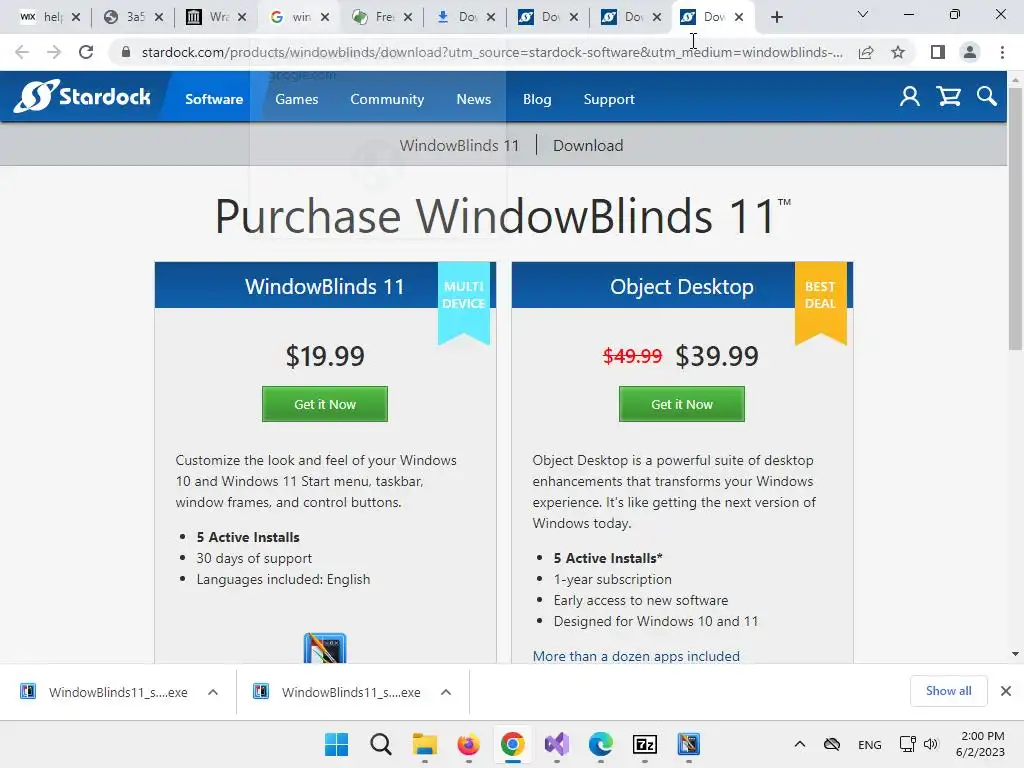Click the cloud sync tray icon
The image size is (1024, 768).
click(831, 744)
